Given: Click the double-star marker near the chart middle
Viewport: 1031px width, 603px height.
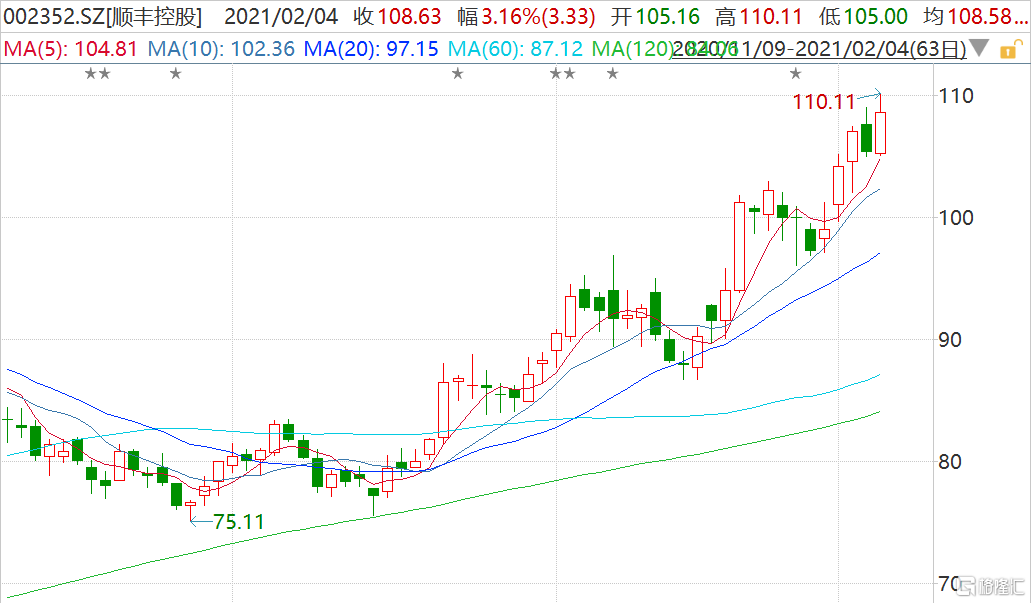Looking at the screenshot, I should point(563,73).
